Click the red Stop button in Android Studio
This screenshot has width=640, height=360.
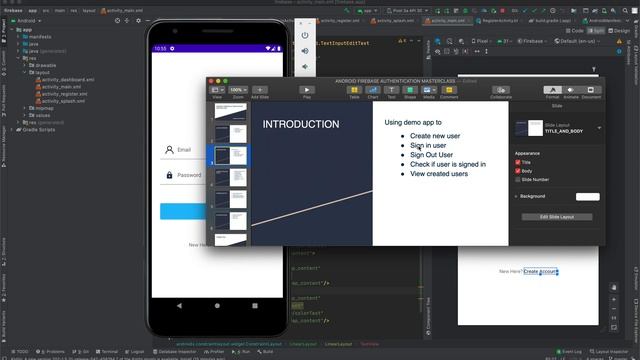pos(503,11)
